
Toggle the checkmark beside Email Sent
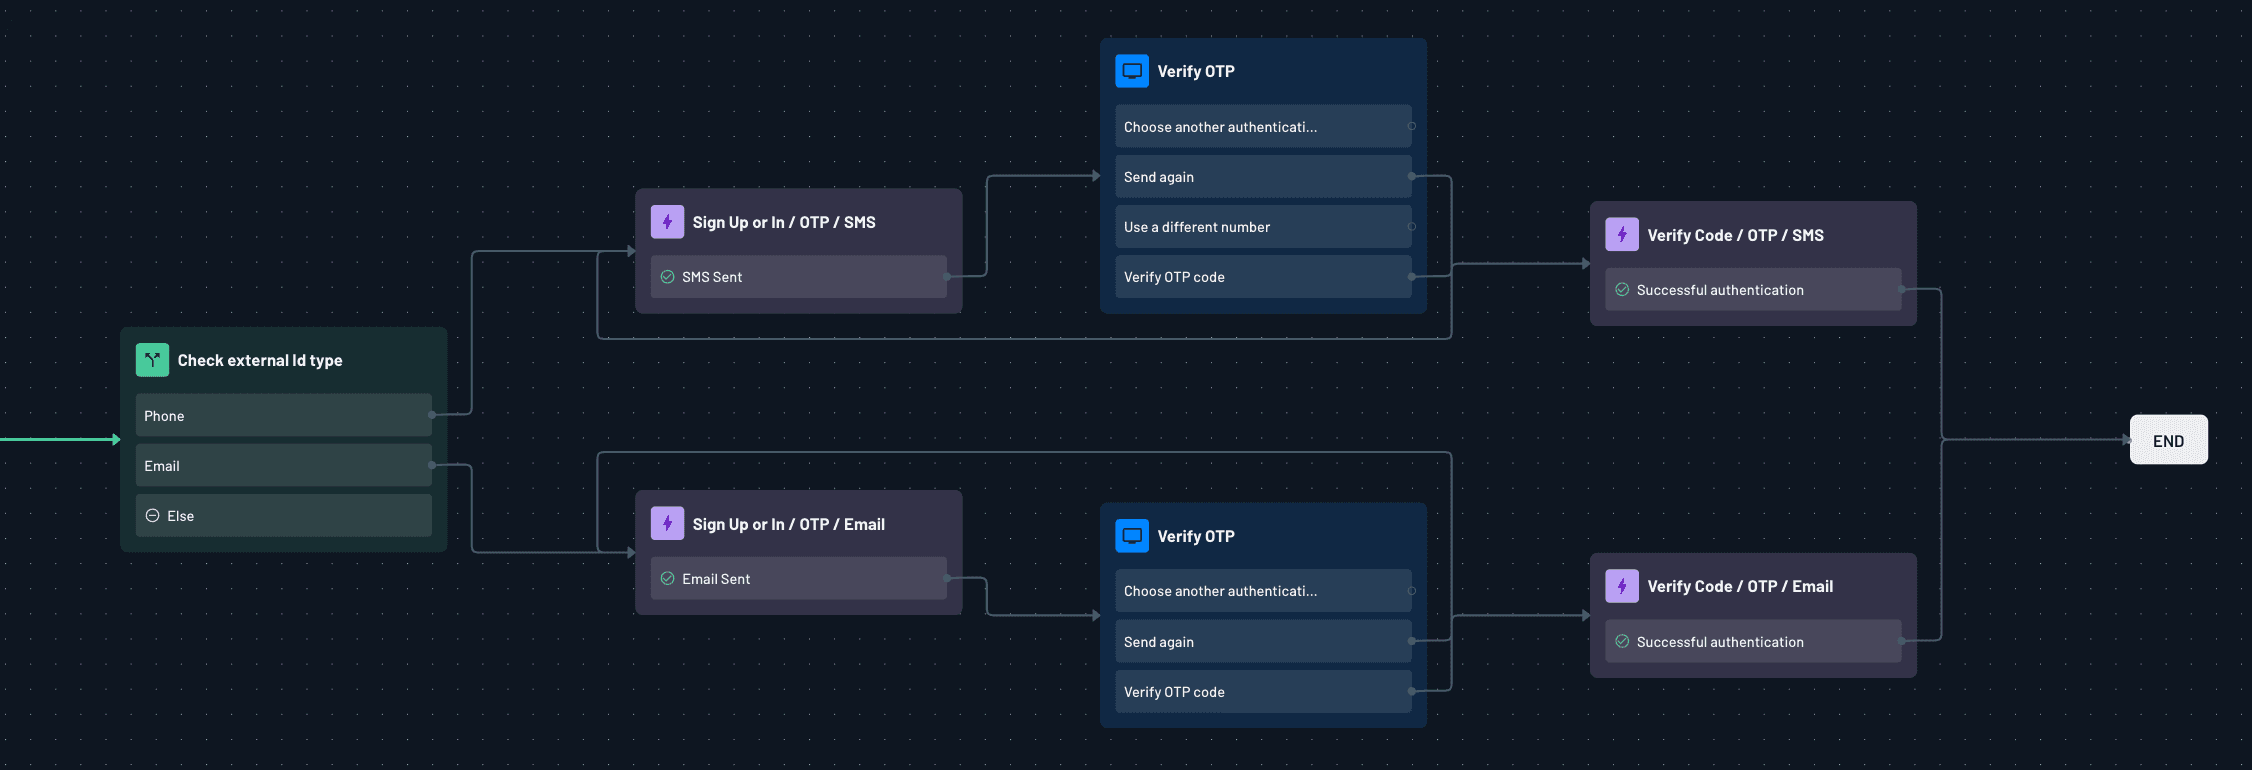[x=667, y=578]
